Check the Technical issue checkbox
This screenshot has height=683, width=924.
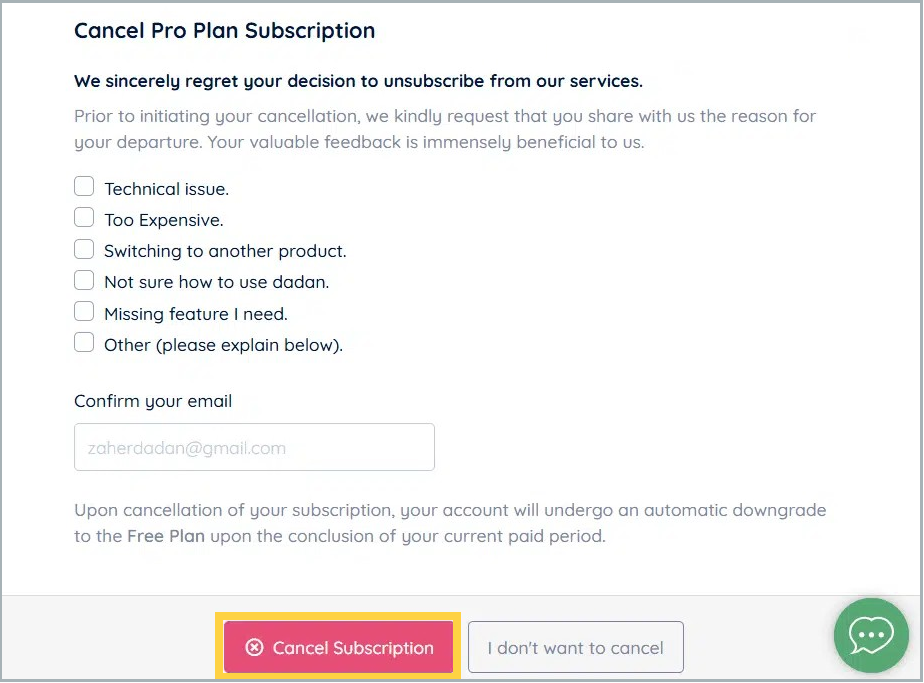tap(85, 187)
